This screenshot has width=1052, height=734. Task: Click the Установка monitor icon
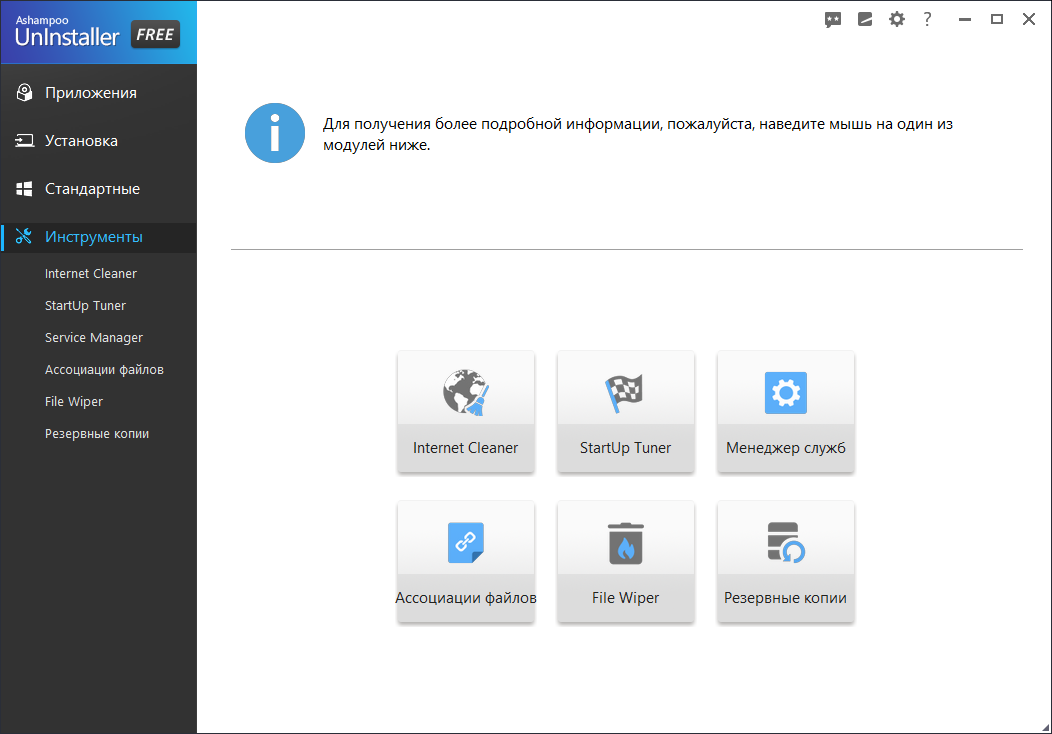24,141
